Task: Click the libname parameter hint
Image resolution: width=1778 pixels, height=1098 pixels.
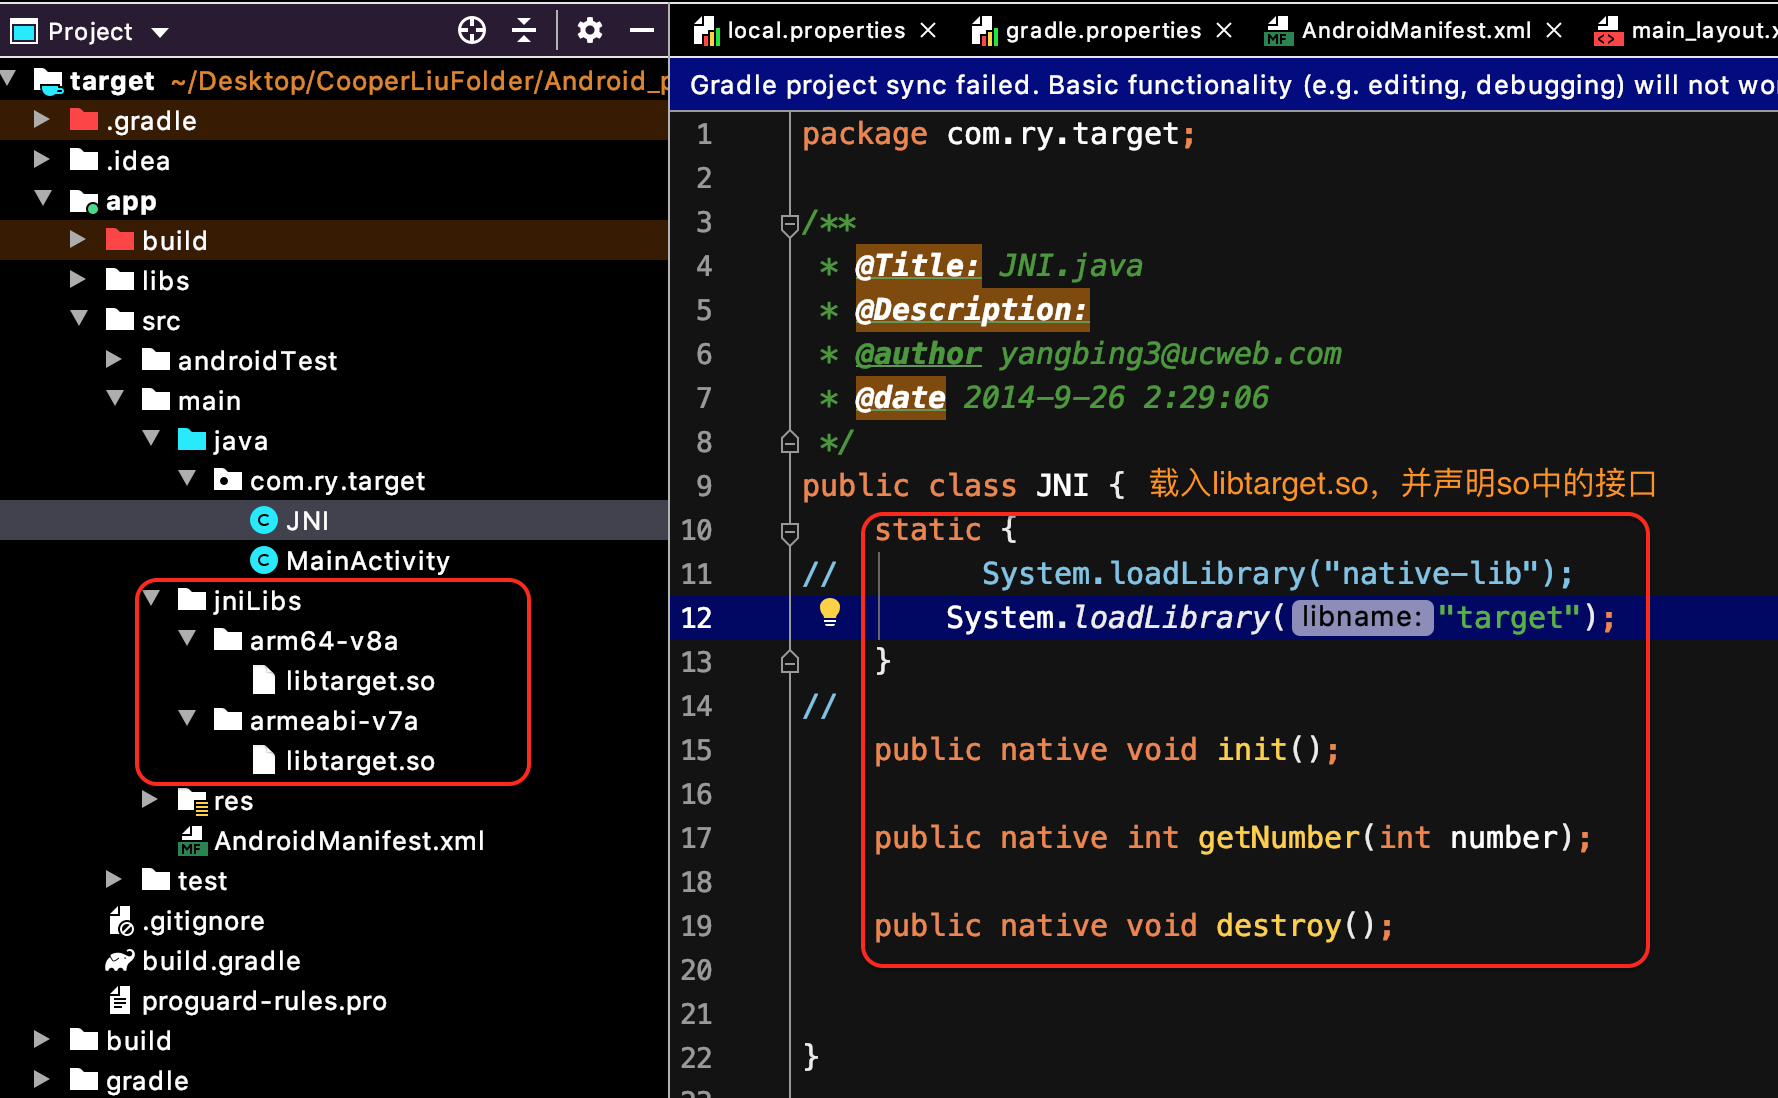Action: tap(1362, 617)
